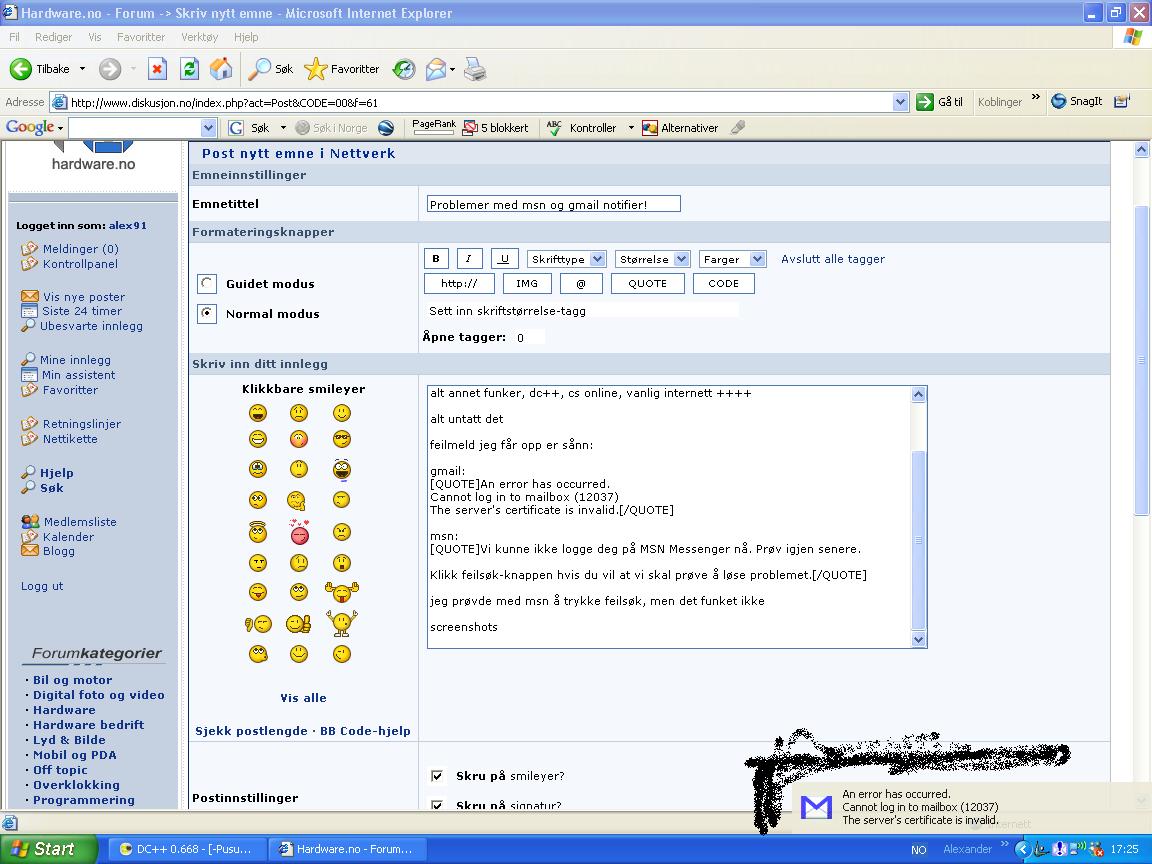Image resolution: width=1152 pixels, height=864 pixels.
Task: Select Normal modus radio button
Action: tap(207, 314)
